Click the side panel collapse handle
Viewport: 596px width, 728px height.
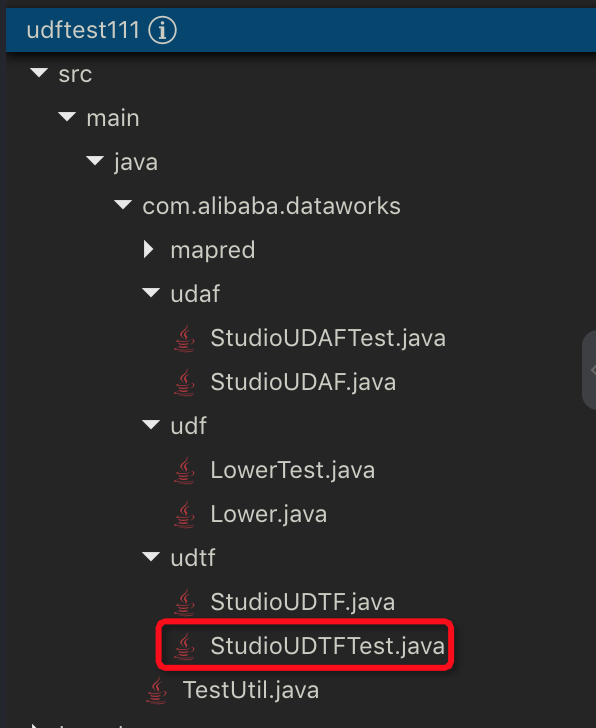click(590, 370)
